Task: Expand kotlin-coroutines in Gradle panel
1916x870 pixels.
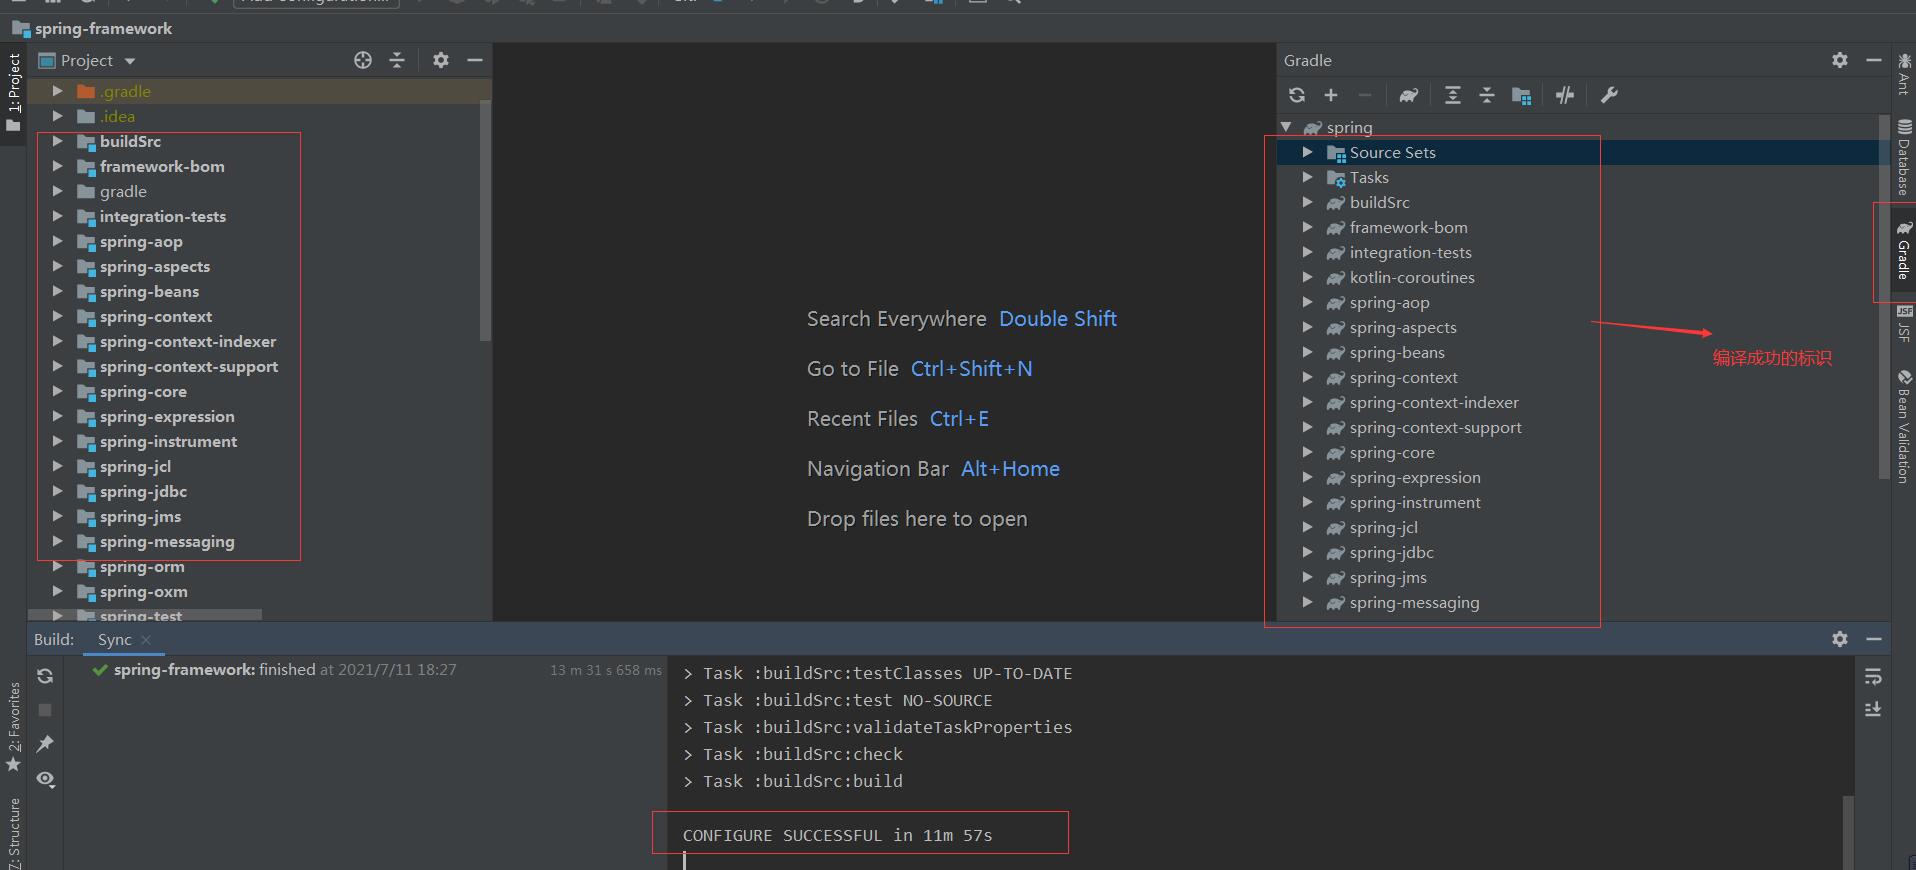Action: pyautogui.click(x=1308, y=277)
